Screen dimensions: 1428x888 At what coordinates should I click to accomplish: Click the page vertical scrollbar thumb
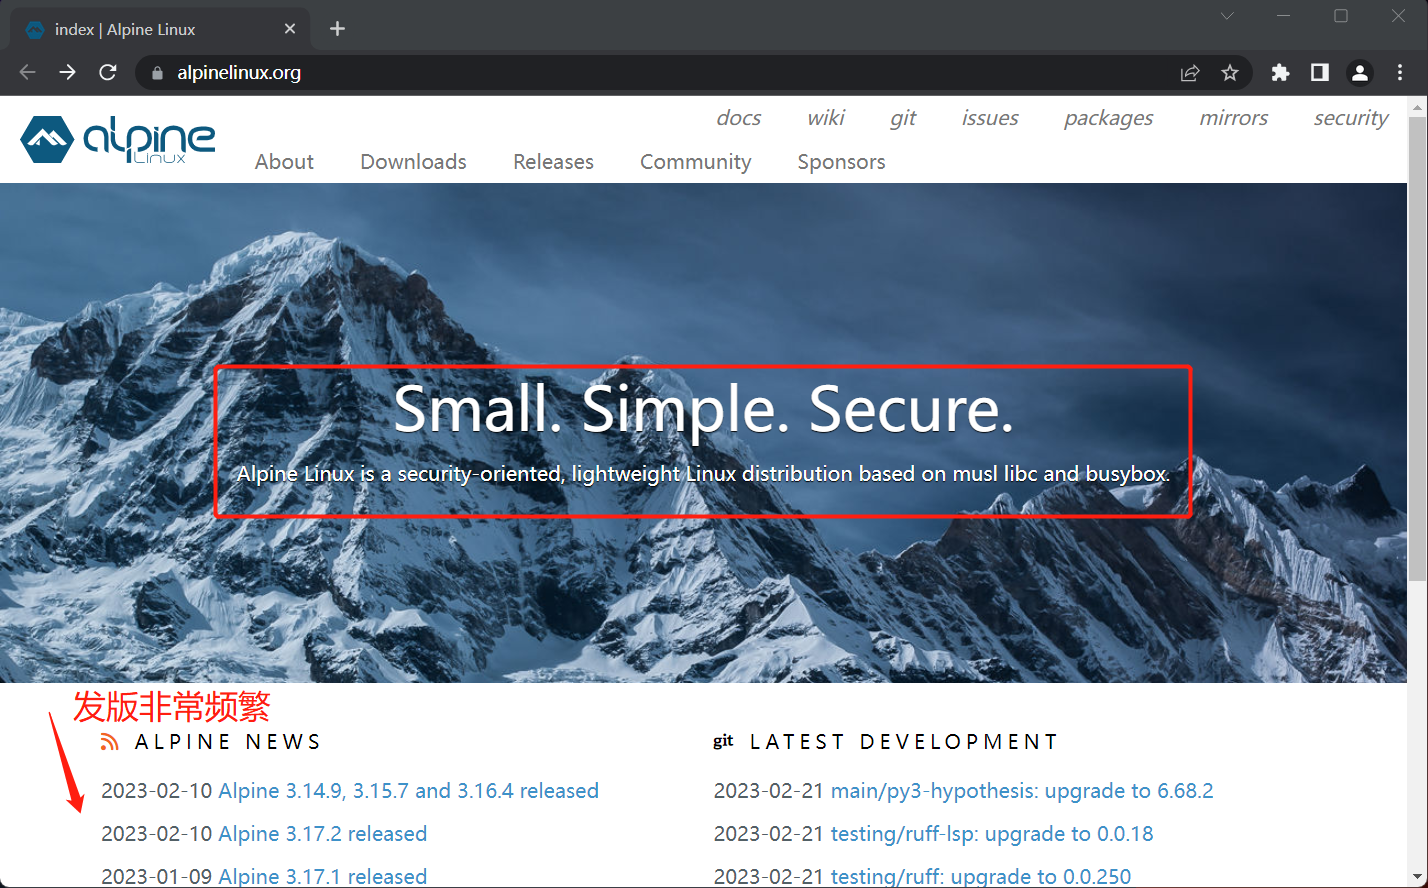click(x=1418, y=348)
